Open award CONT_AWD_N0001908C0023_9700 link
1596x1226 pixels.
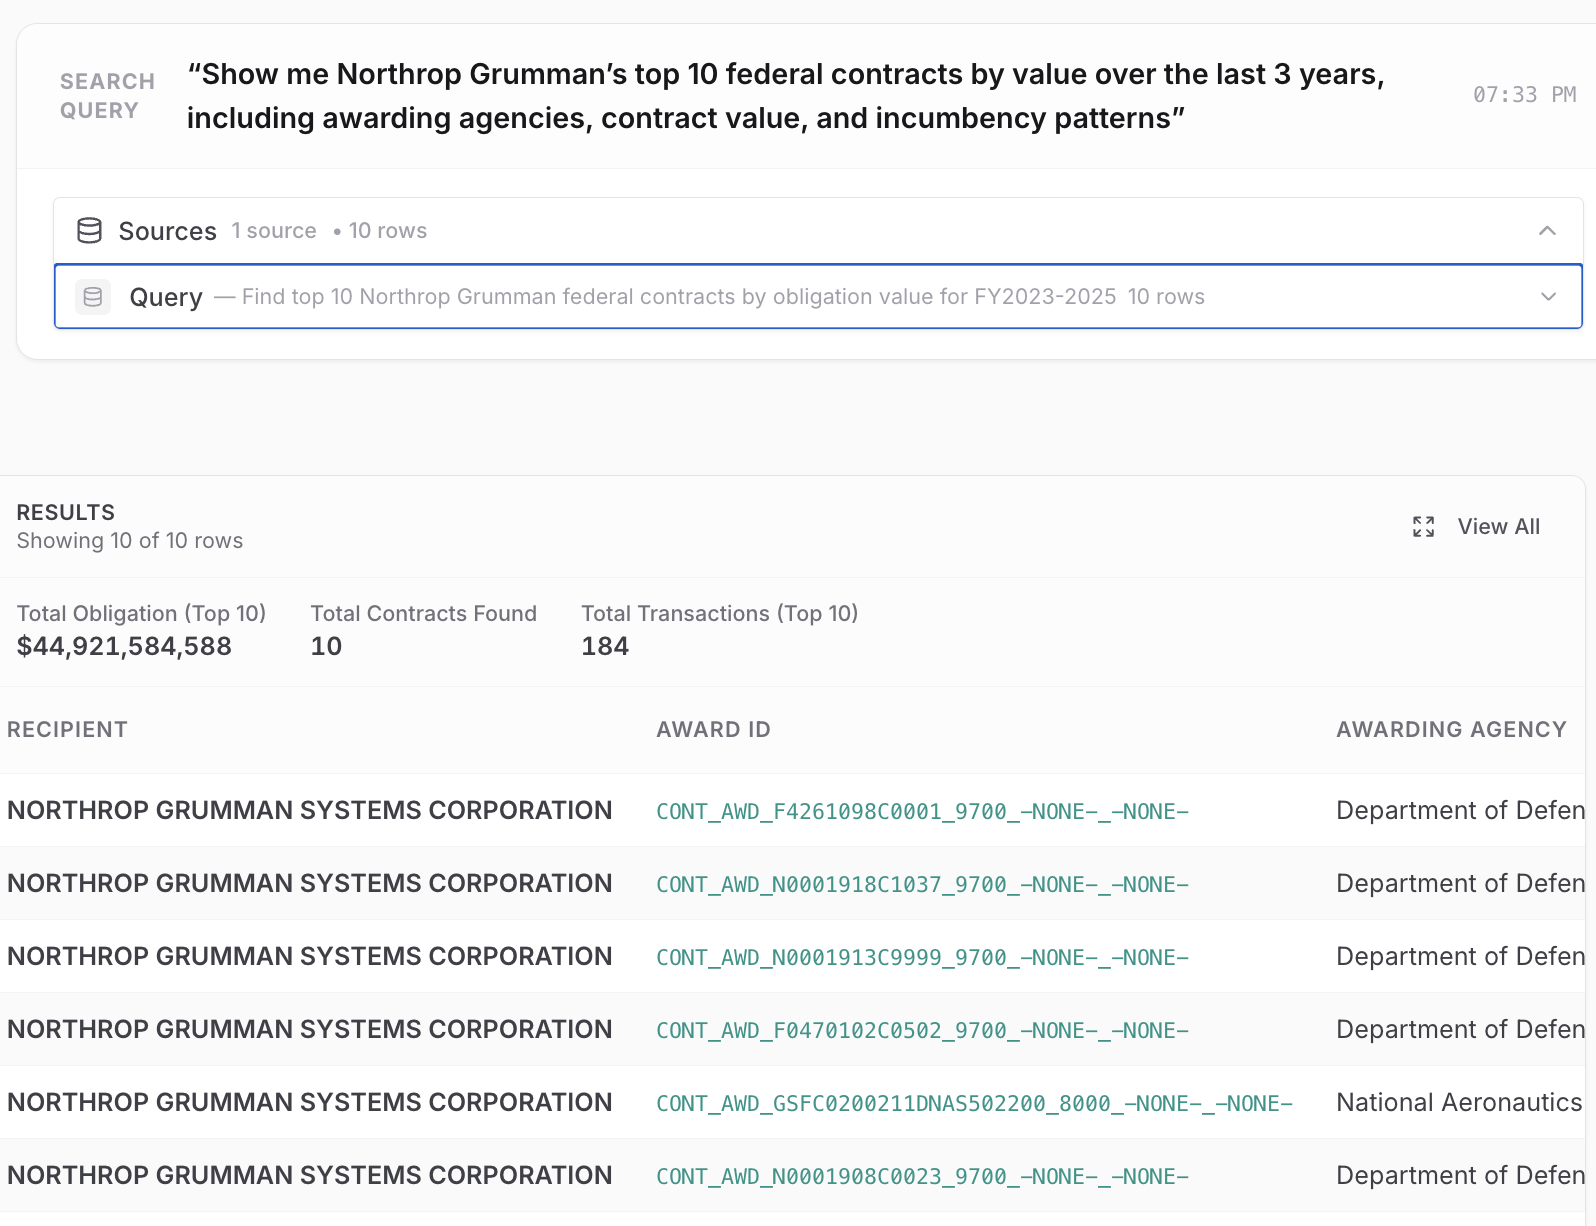(922, 1176)
